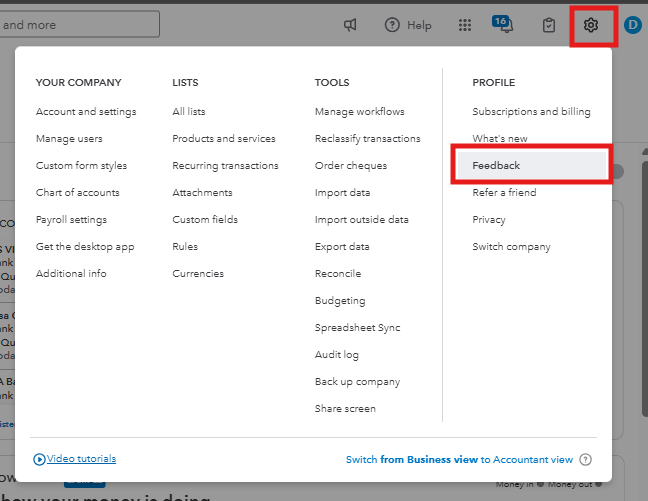Open the apps grid icon
The height and width of the screenshot is (501, 648).
(465, 25)
